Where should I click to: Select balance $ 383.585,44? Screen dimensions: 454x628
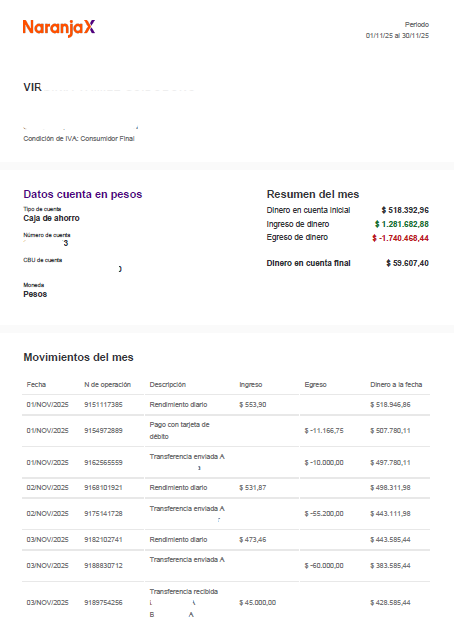coord(390,566)
